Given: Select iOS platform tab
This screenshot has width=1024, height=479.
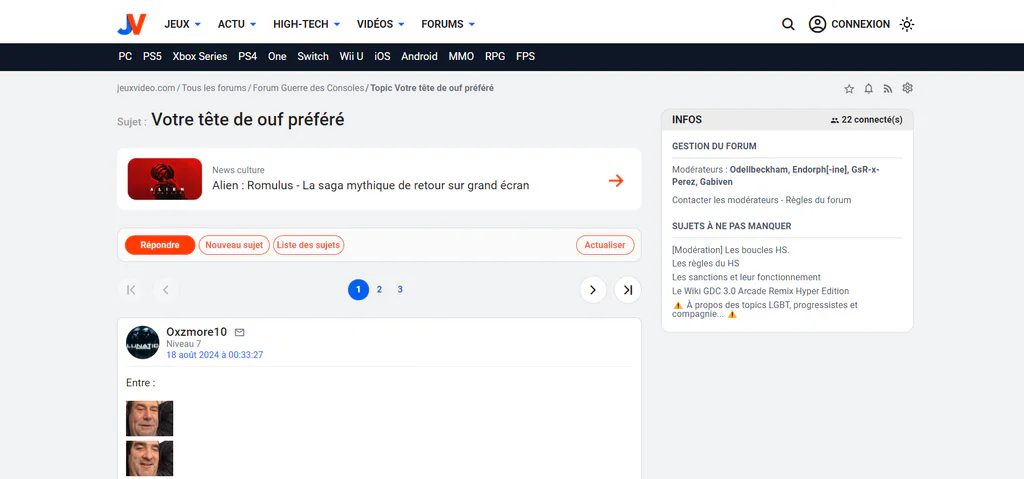Looking at the screenshot, I should coord(382,57).
